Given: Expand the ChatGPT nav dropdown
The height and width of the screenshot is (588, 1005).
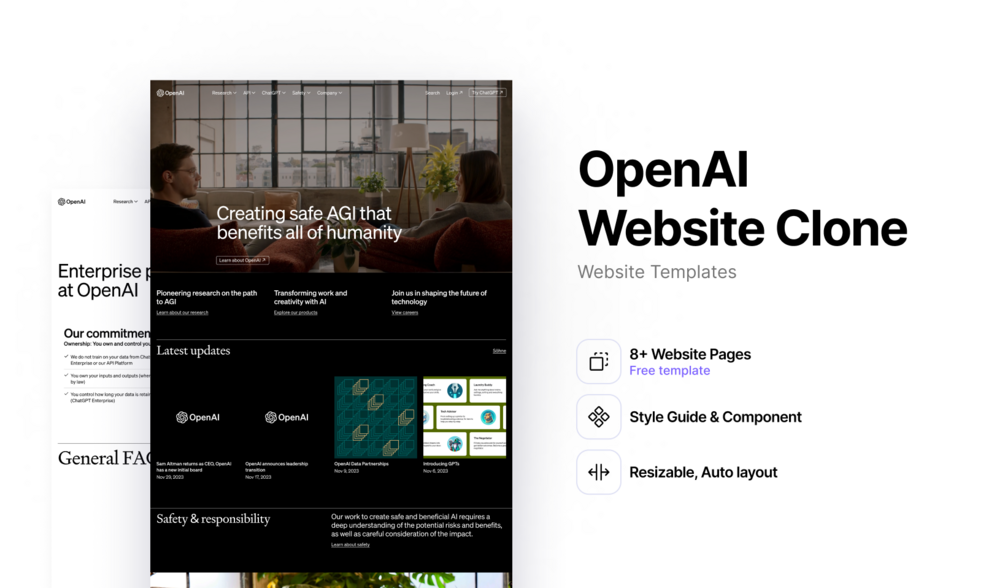Looking at the screenshot, I should pos(274,93).
